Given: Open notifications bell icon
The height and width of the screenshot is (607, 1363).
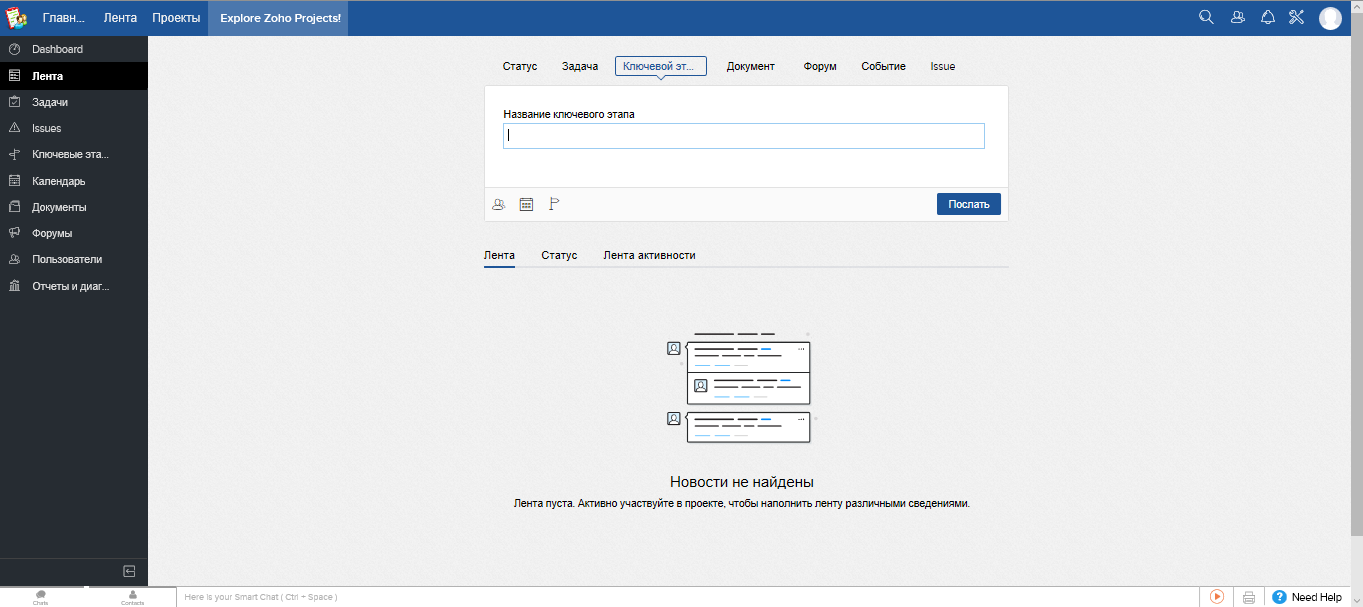Looking at the screenshot, I should 1267,17.
